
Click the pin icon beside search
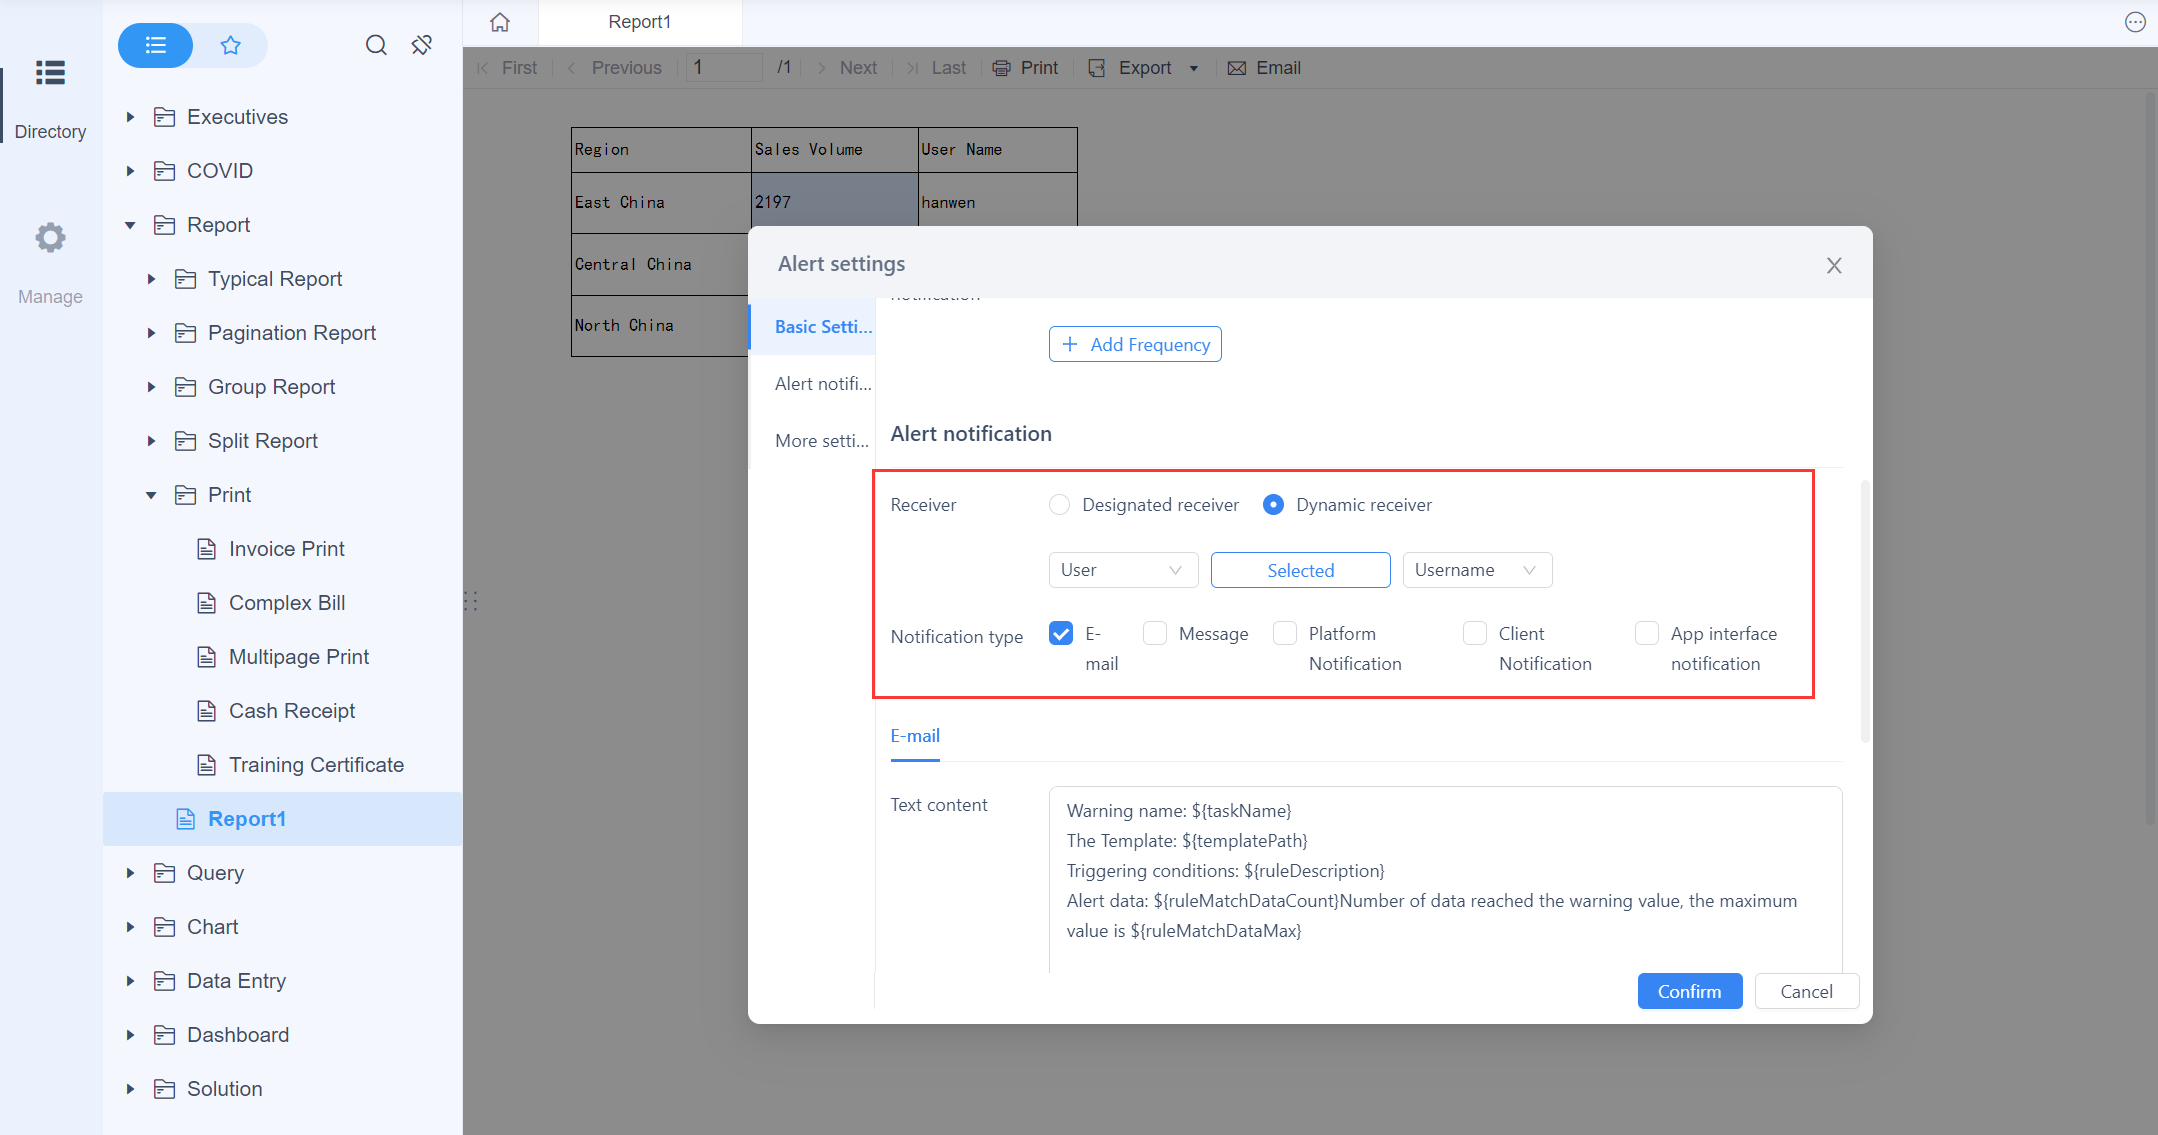pyautogui.click(x=422, y=45)
